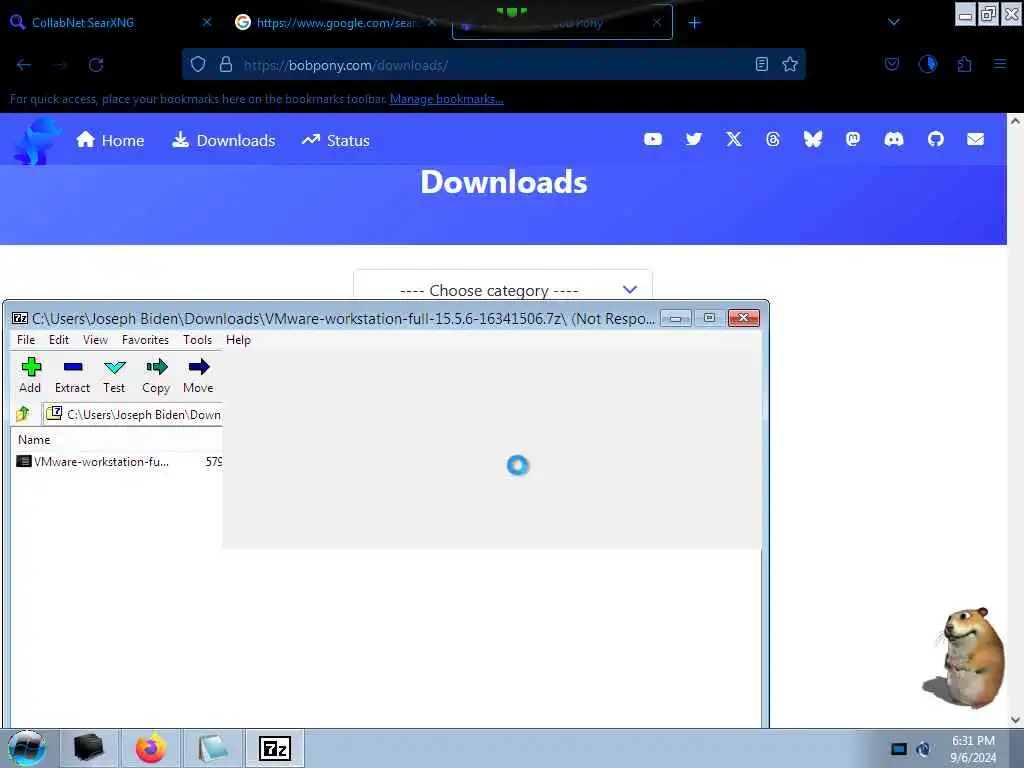Open the list all tabs dropdown
Image resolution: width=1024 pixels, height=768 pixels.
894,22
